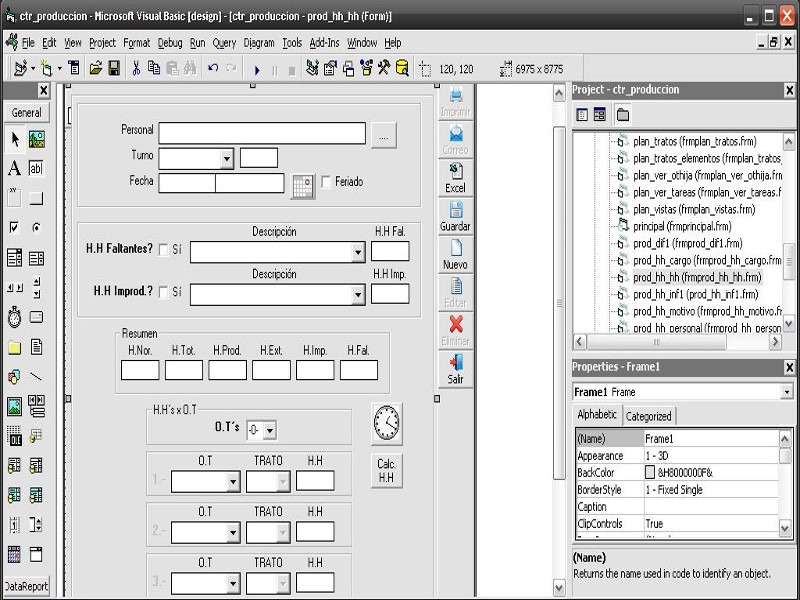The width and height of the screenshot is (800, 600).
Task: Toggle the H.H Improd. Sí checkbox
Action: (164, 292)
